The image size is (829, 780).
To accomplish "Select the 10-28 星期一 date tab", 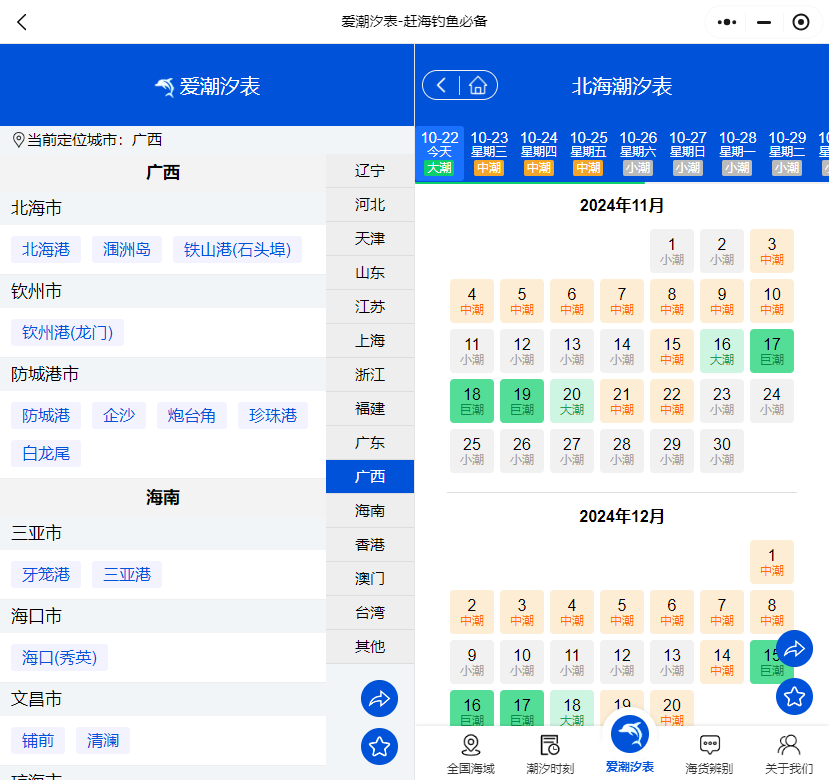I will point(738,153).
